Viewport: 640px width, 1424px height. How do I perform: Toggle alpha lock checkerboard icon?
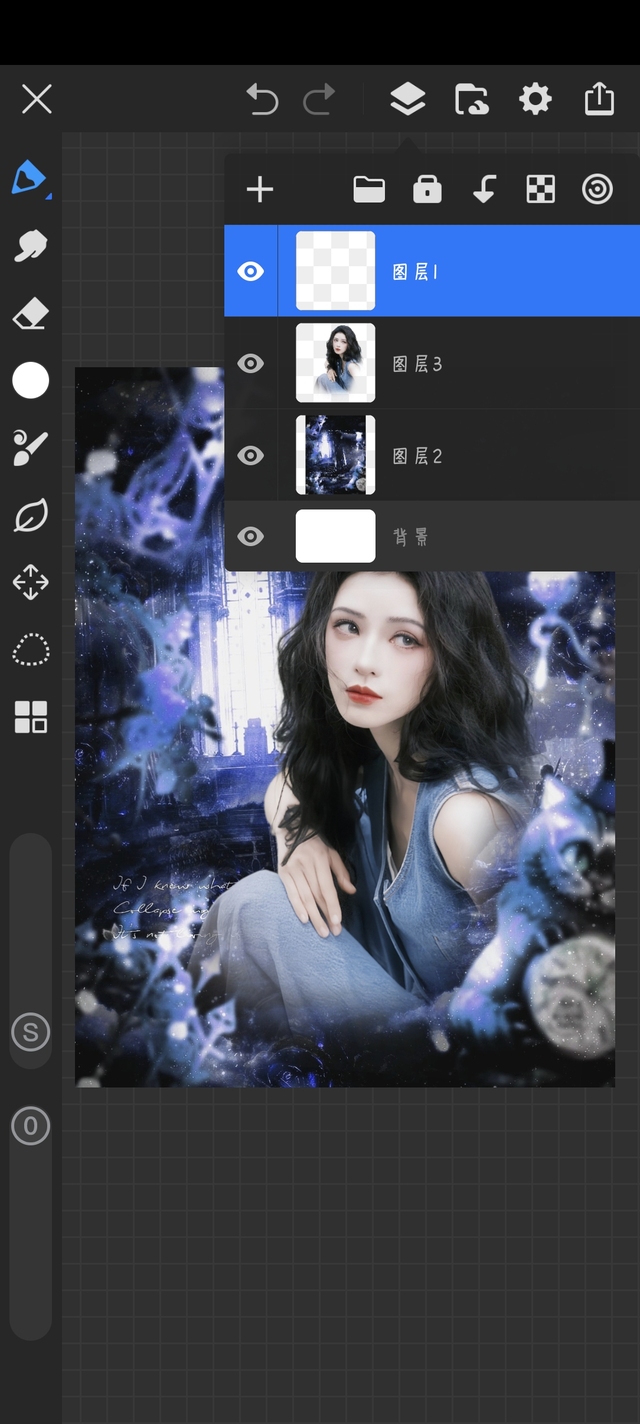tap(541, 189)
